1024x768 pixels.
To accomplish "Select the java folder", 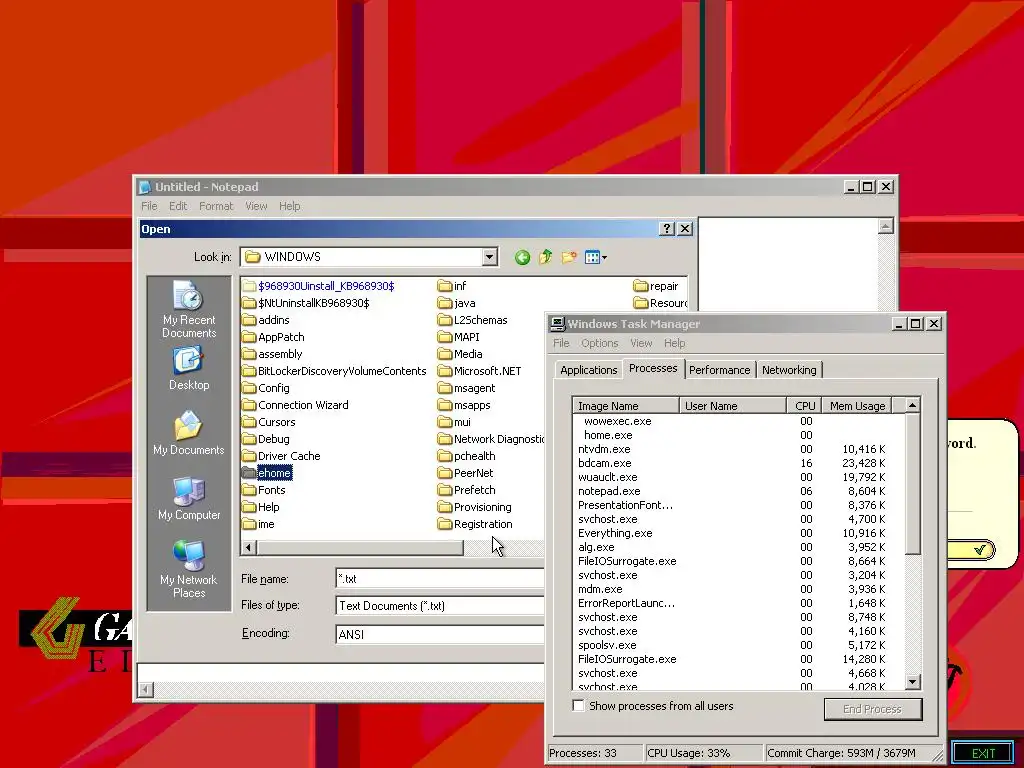I will coord(456,303).
